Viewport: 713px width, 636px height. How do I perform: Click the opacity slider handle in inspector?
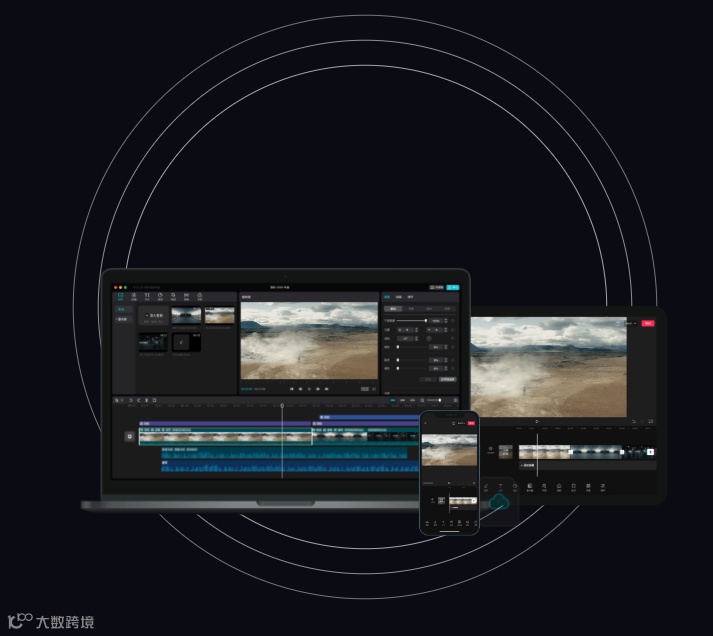point(426,321)
